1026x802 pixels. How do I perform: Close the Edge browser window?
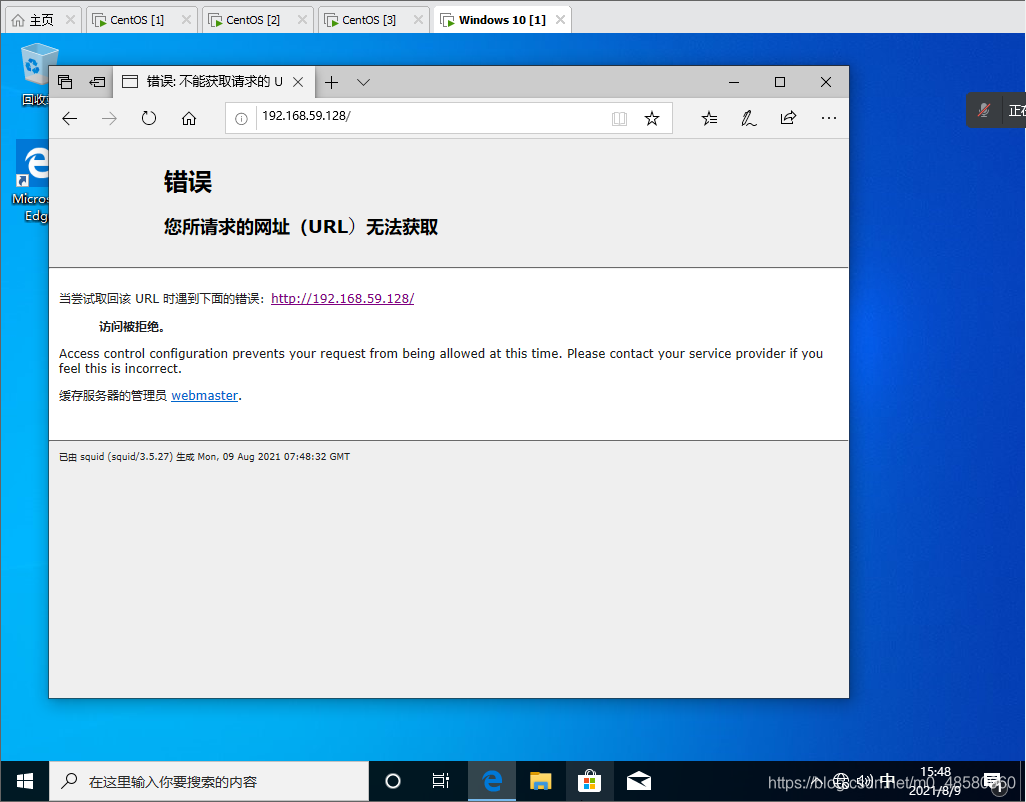click(826, 82)
